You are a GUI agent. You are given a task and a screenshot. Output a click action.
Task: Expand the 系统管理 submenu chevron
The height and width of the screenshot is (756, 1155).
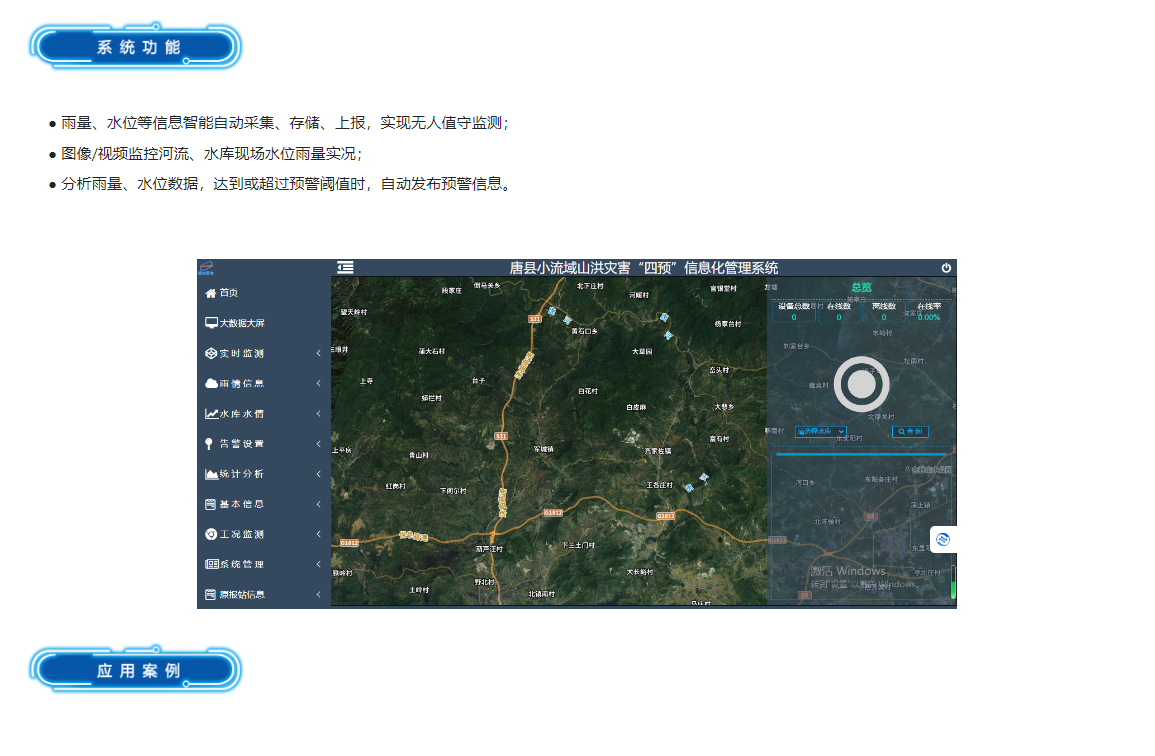click(x=318, y=564)
